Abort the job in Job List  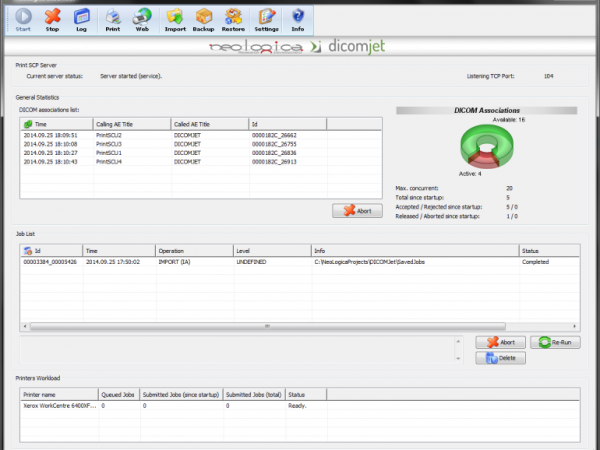click(x=501, y=342)
